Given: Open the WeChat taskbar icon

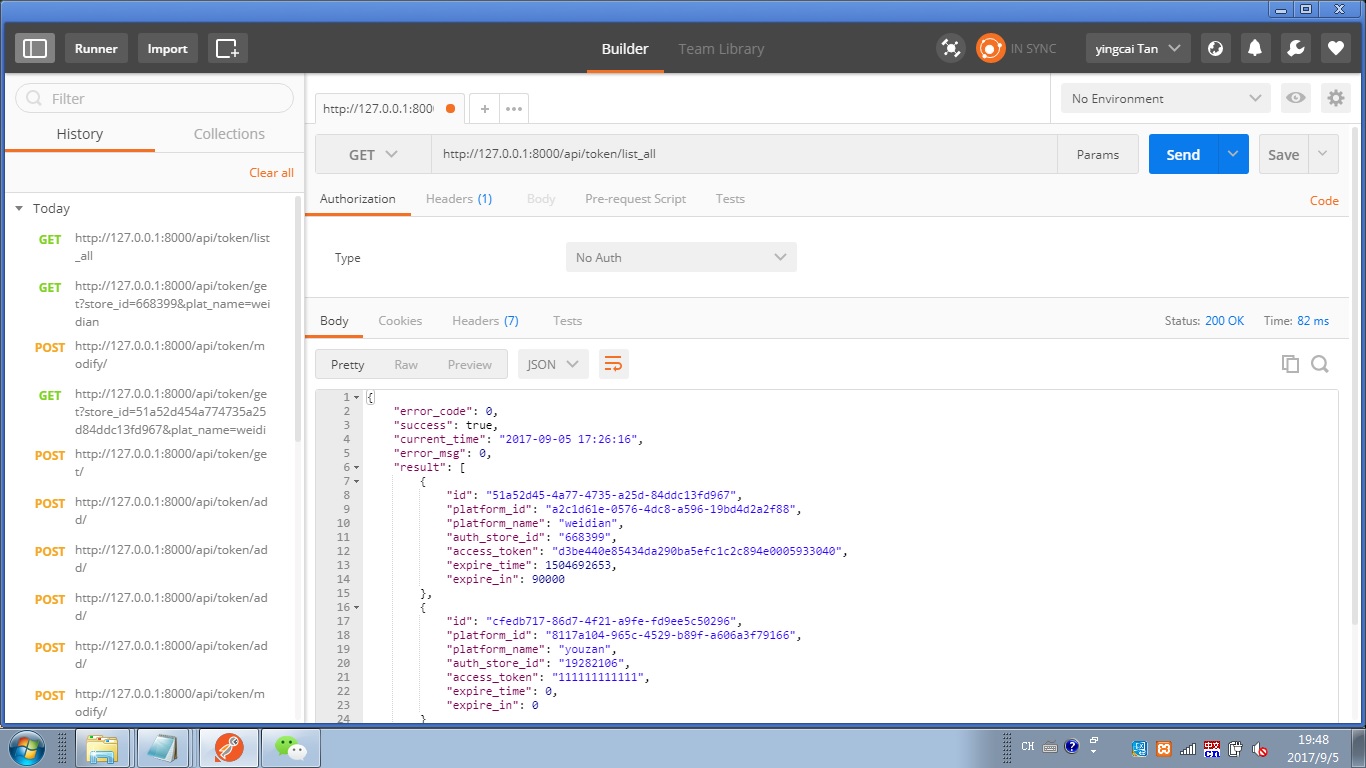Looking at the screenshot, I should 291,747.
